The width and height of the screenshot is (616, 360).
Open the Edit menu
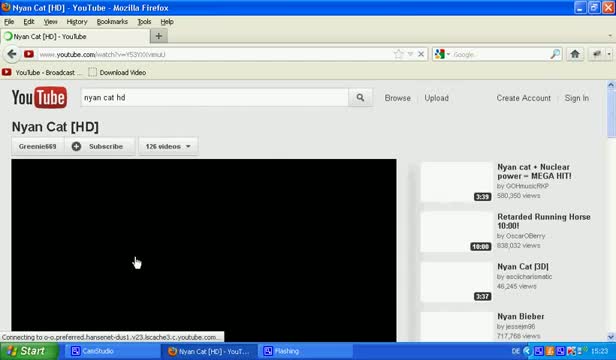tap(29, 22)
